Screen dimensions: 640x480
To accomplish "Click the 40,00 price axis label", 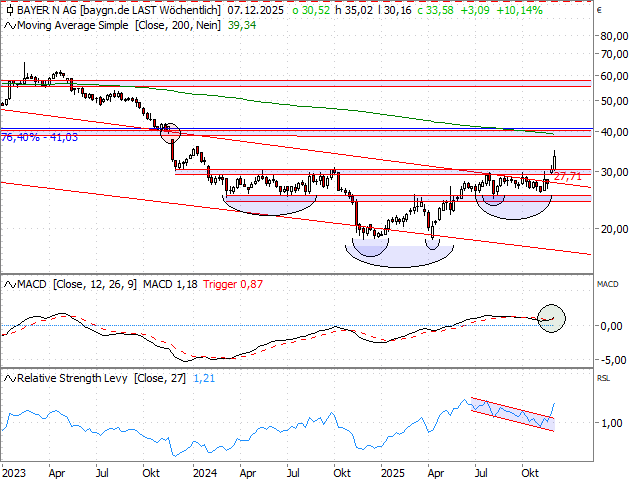I will [x=614, y=132].
